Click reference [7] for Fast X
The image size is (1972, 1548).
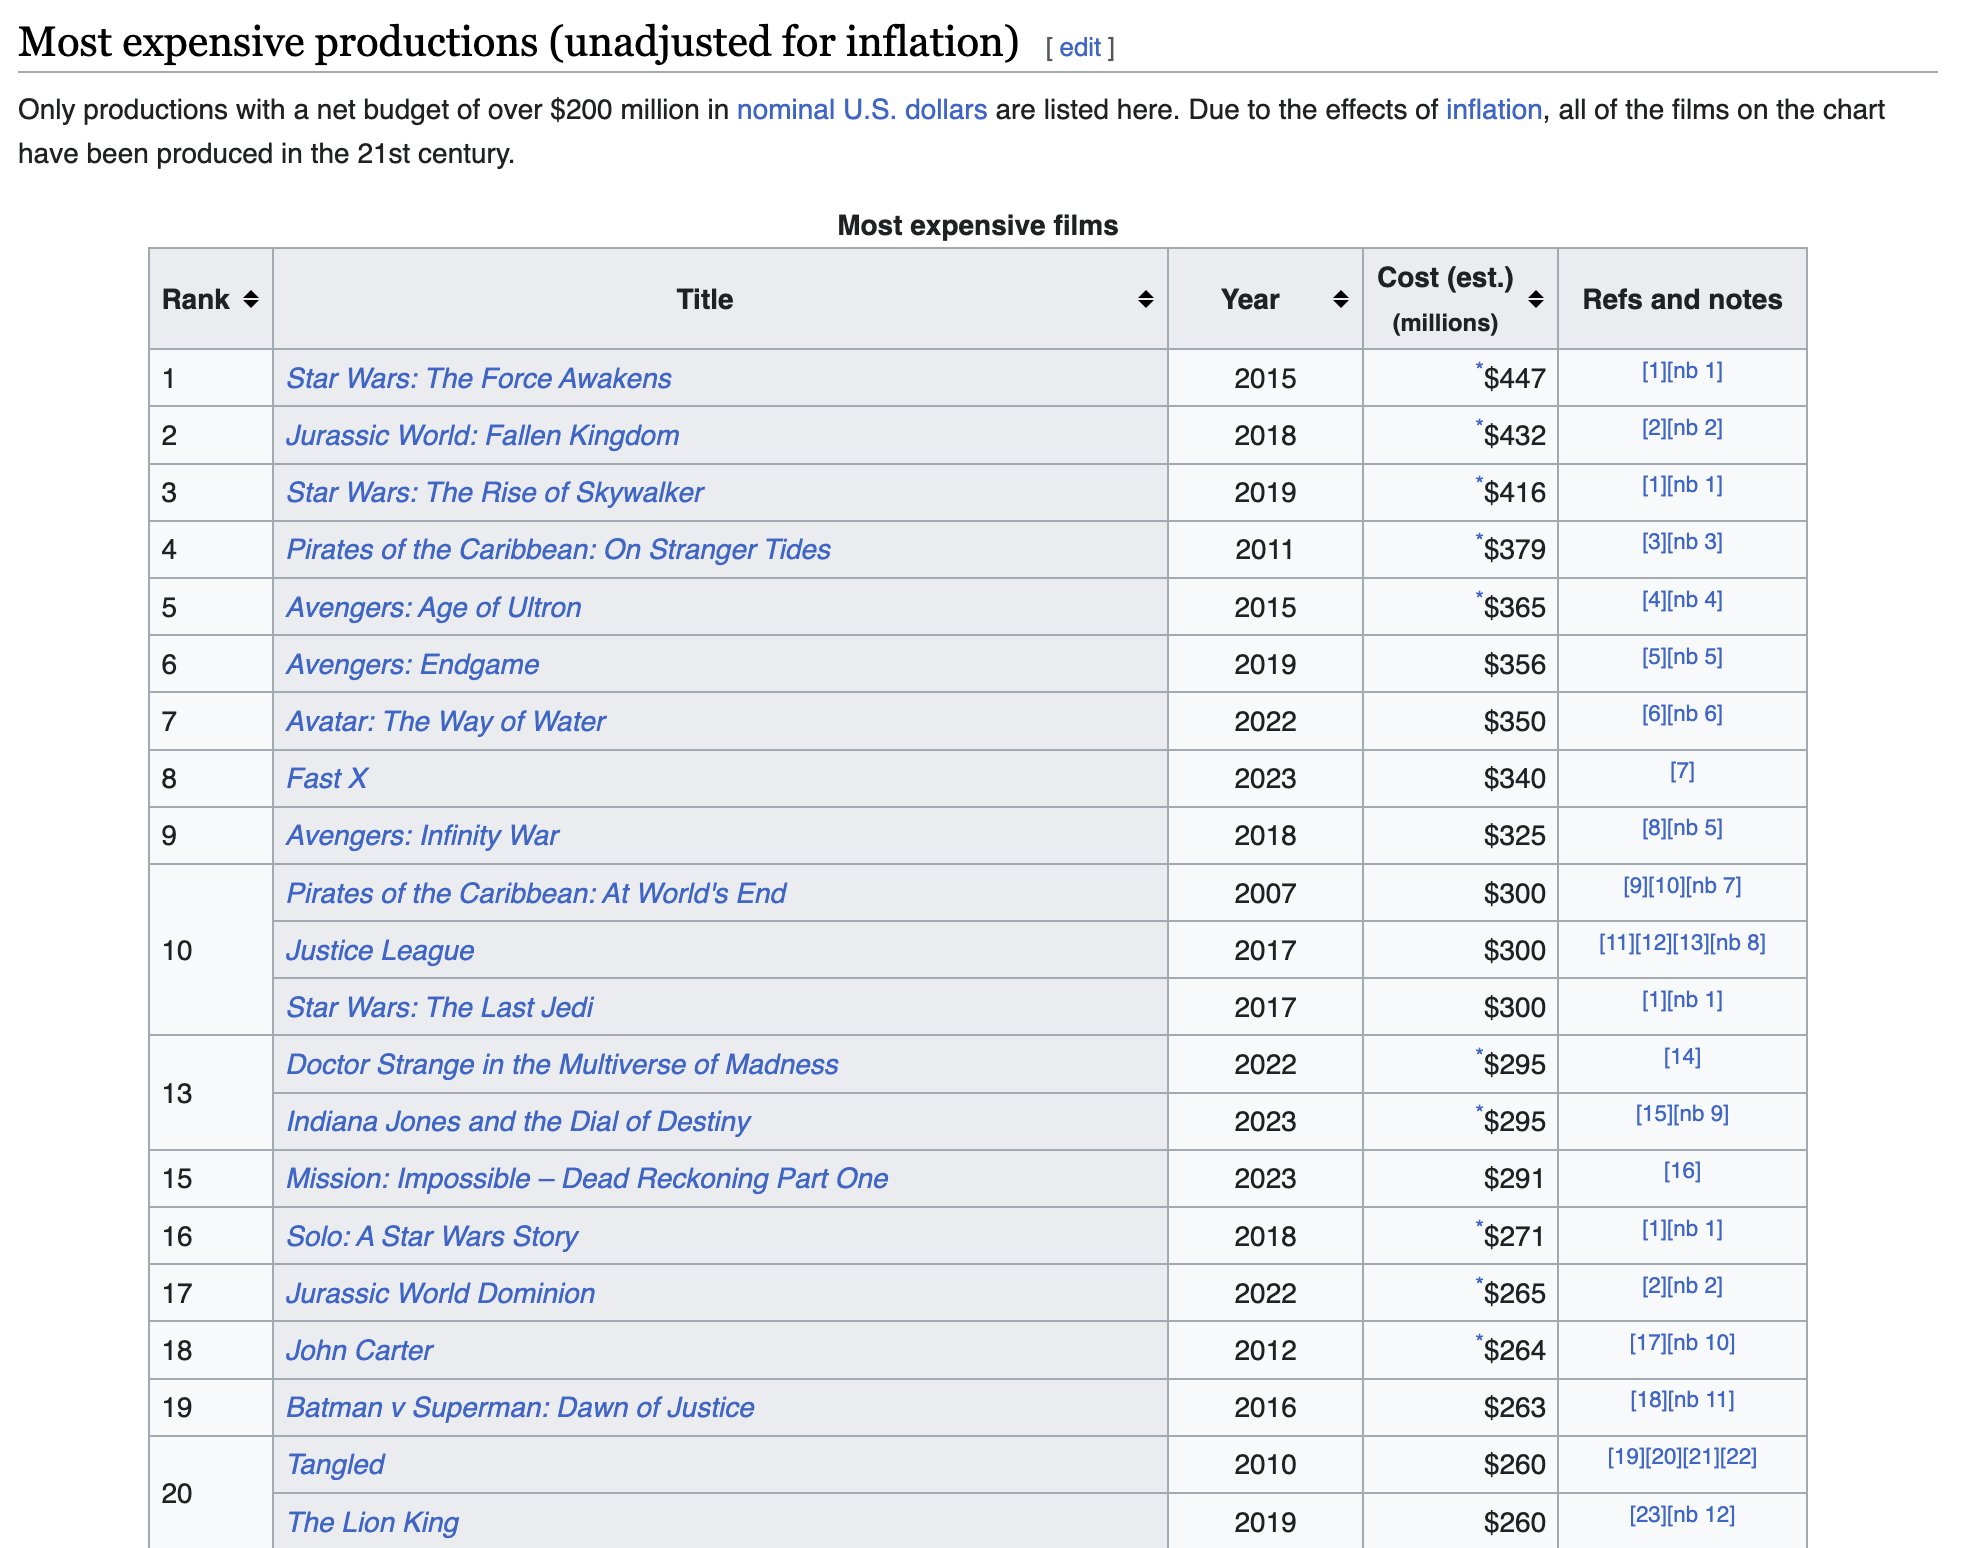1681,771
